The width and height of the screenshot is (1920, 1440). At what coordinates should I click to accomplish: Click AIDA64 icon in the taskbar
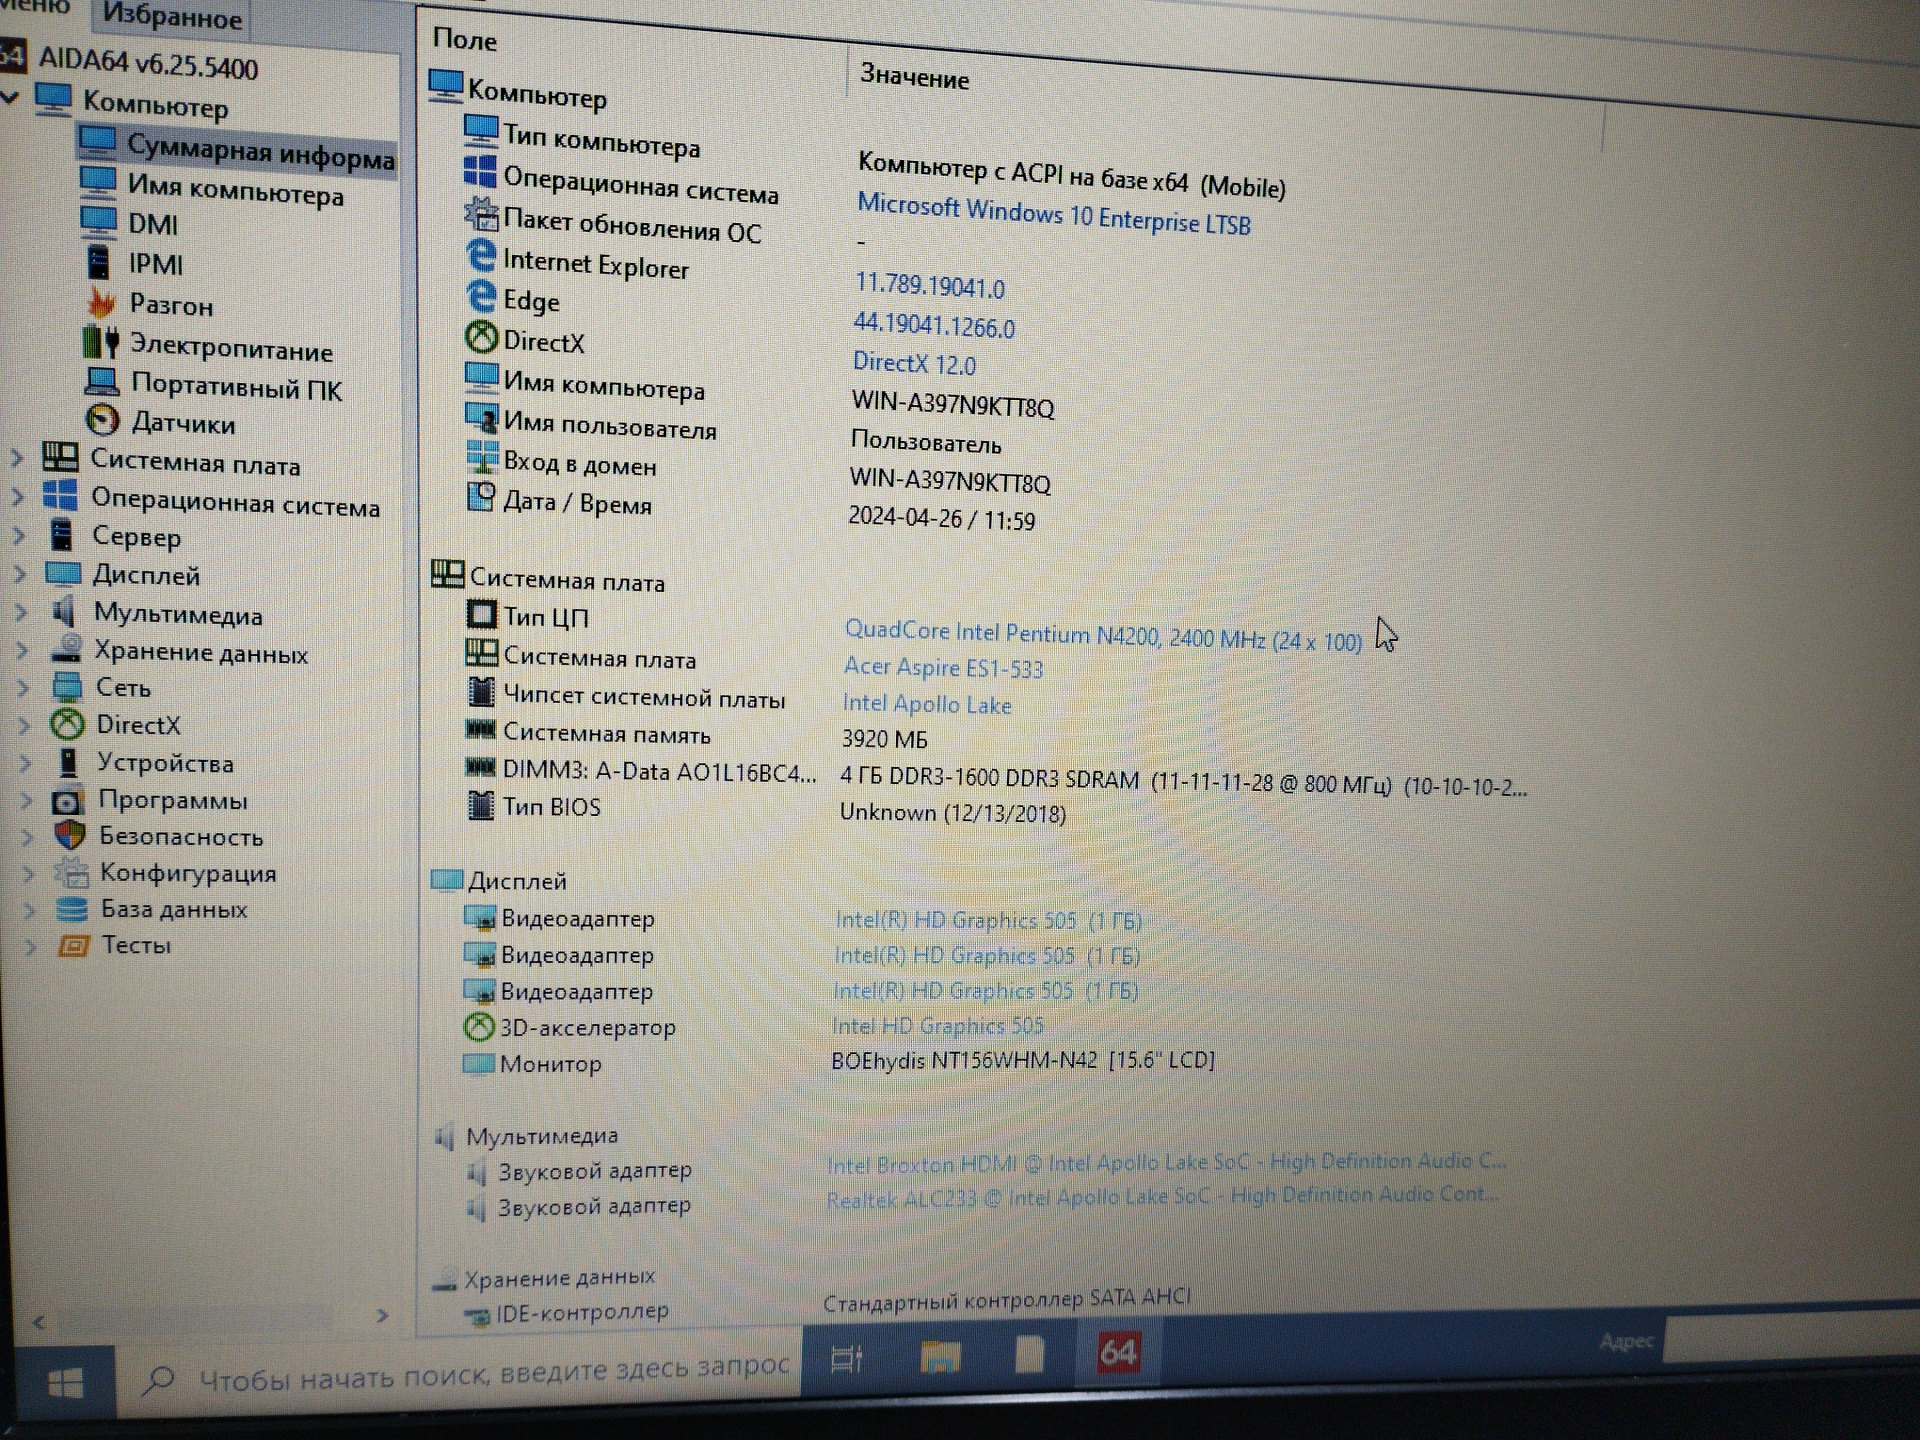point(1117,1353)
